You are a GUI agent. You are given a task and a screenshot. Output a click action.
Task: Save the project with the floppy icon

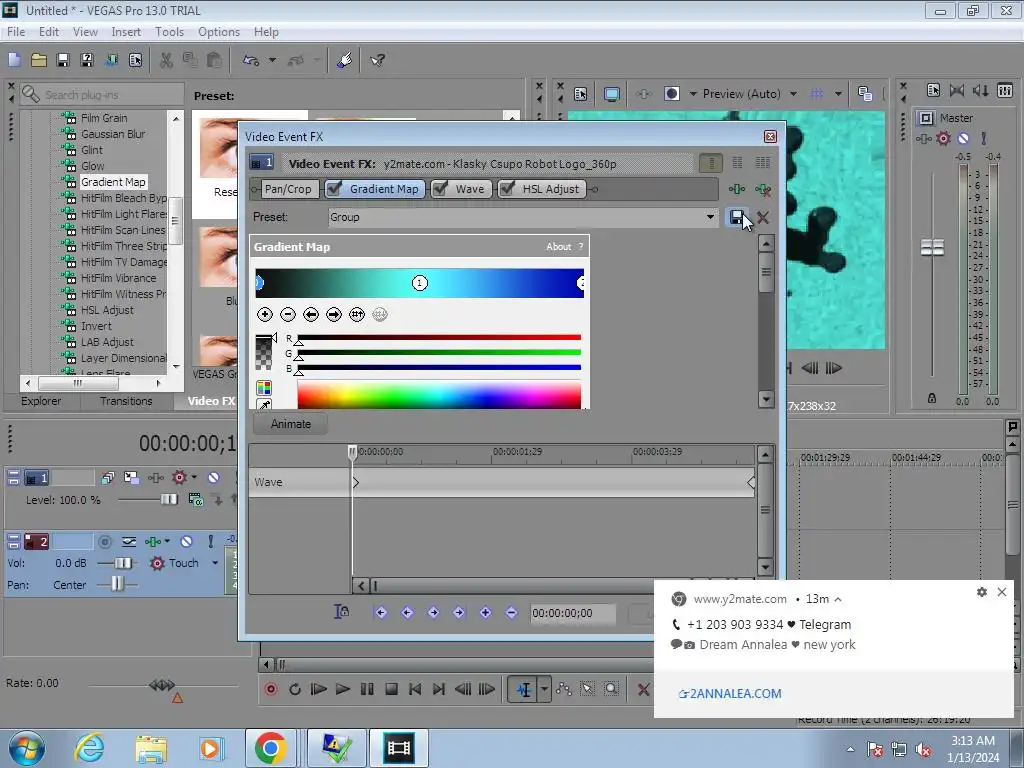point(63,61)
